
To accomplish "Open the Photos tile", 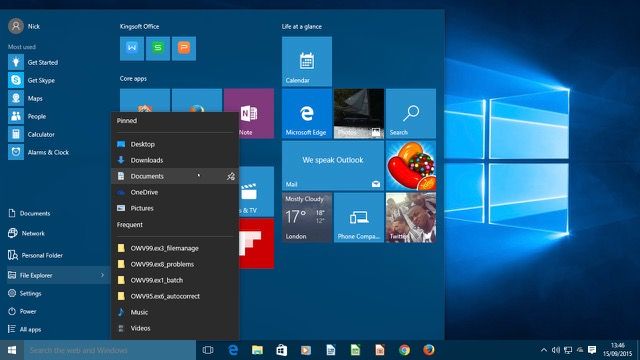I will point(359,113).
